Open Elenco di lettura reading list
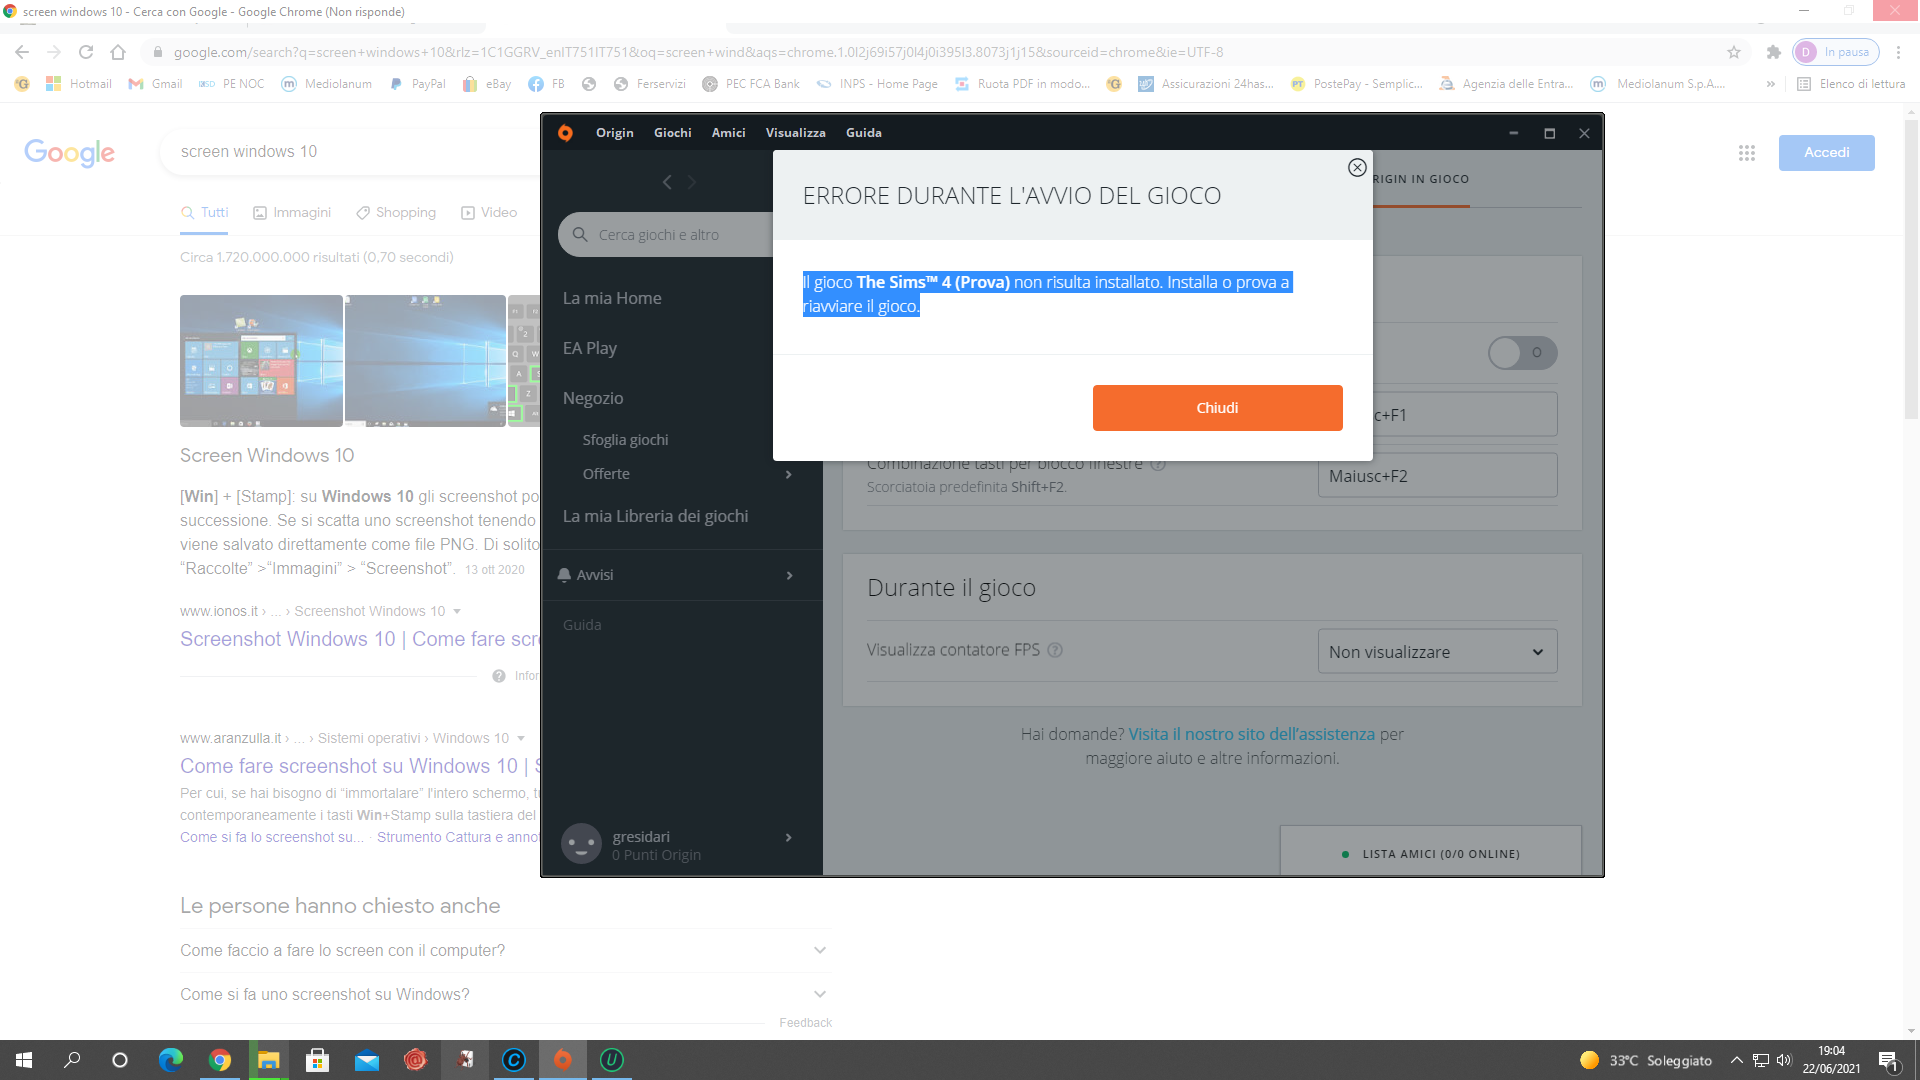Screen dimensions: 1920x1080 [x=1851, y=84]
